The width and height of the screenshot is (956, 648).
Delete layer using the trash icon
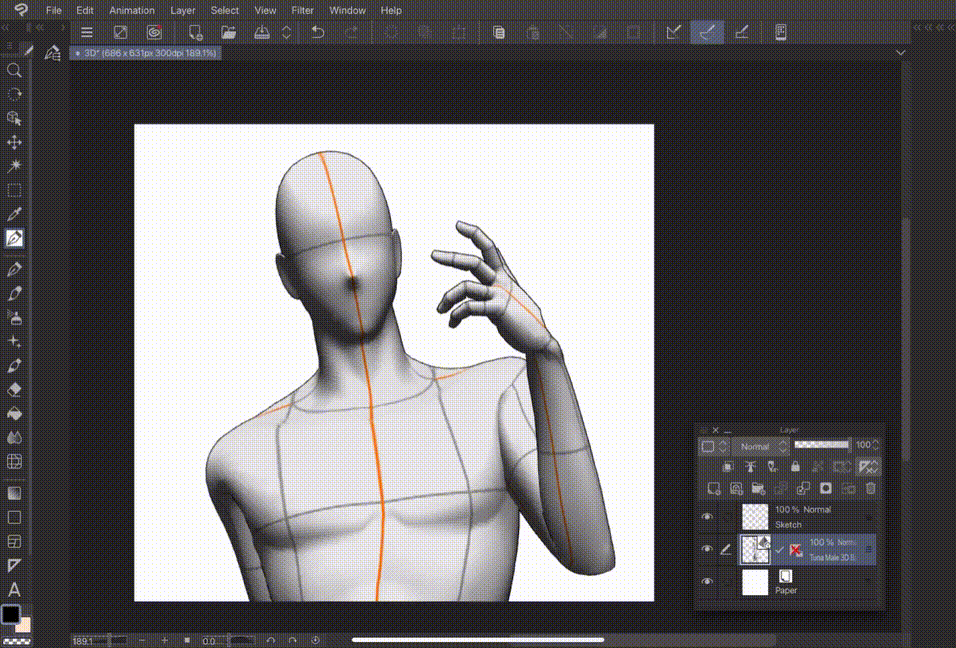(870, 488)
